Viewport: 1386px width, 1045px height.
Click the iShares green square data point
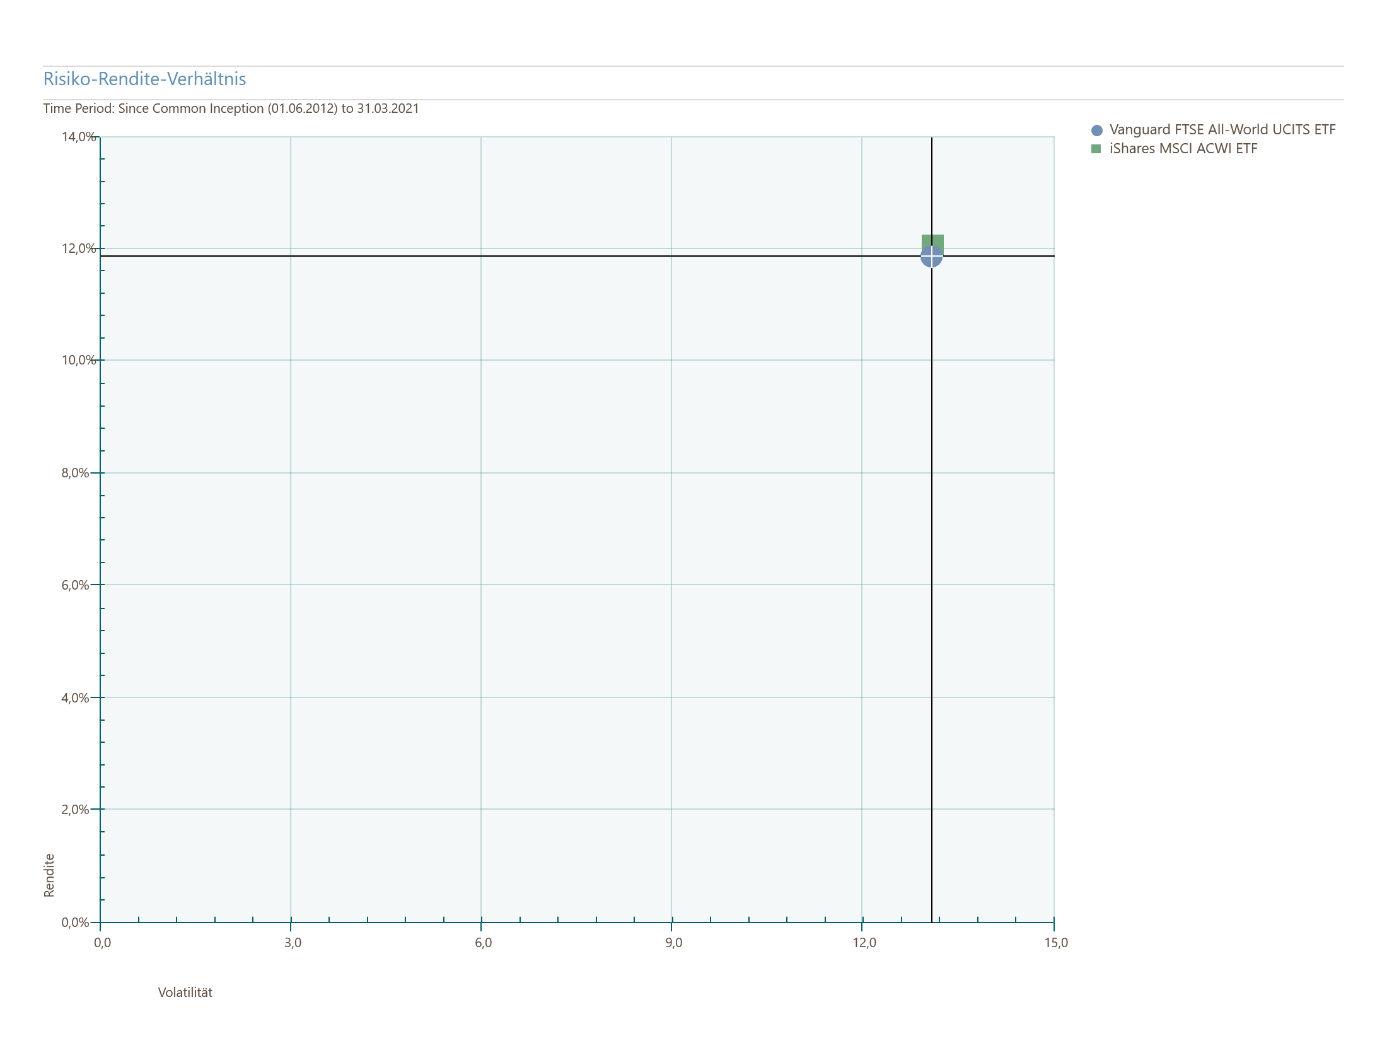pos(933,243)
